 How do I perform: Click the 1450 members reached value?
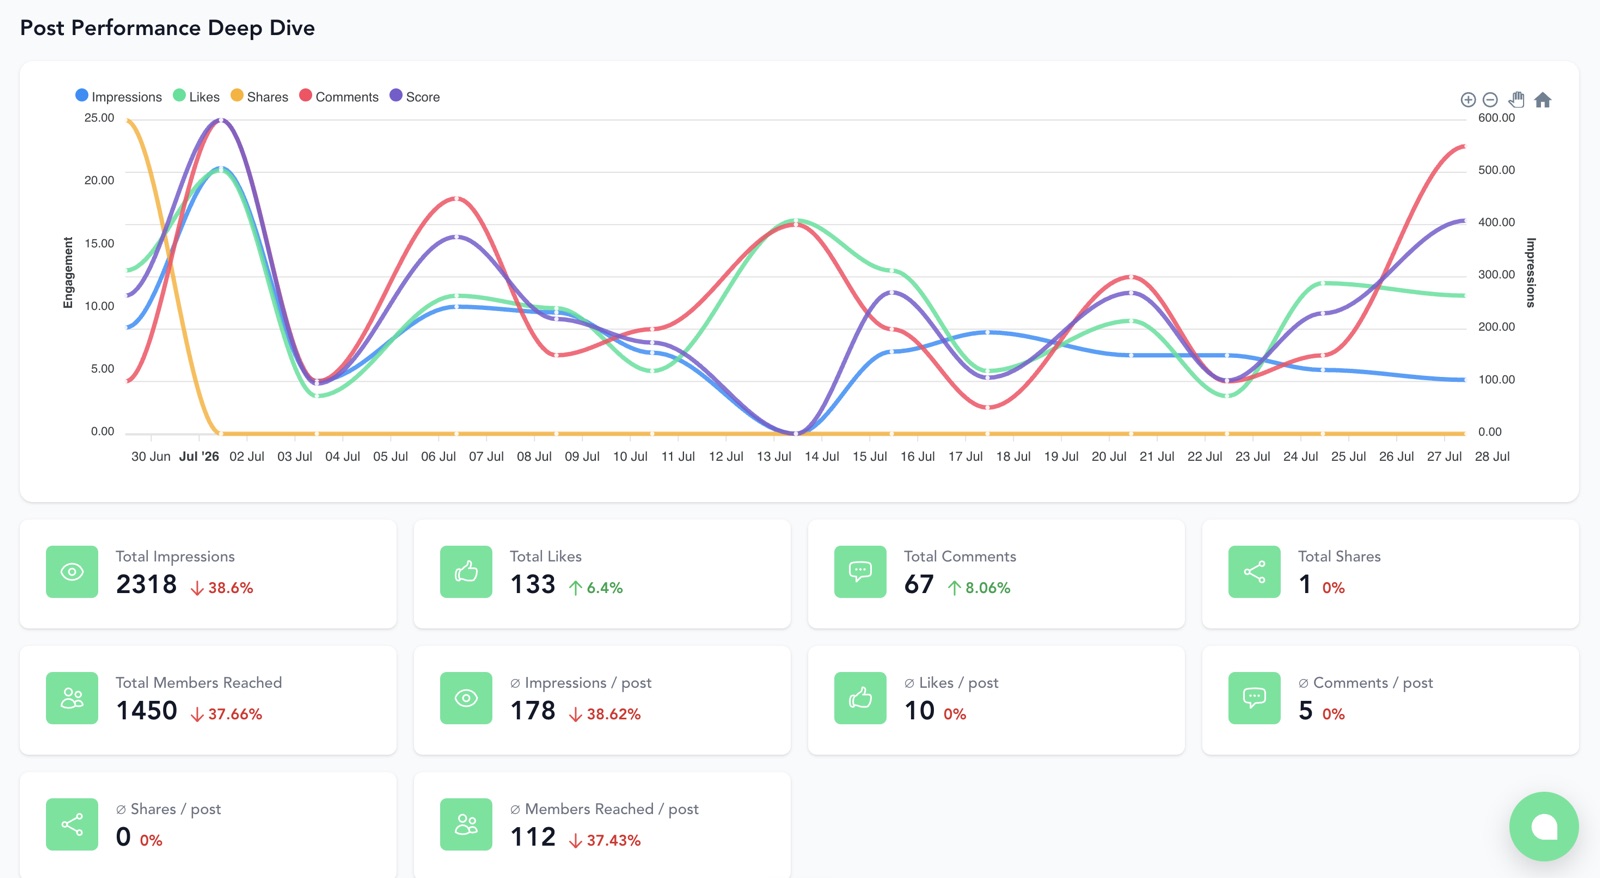point(146,711)
